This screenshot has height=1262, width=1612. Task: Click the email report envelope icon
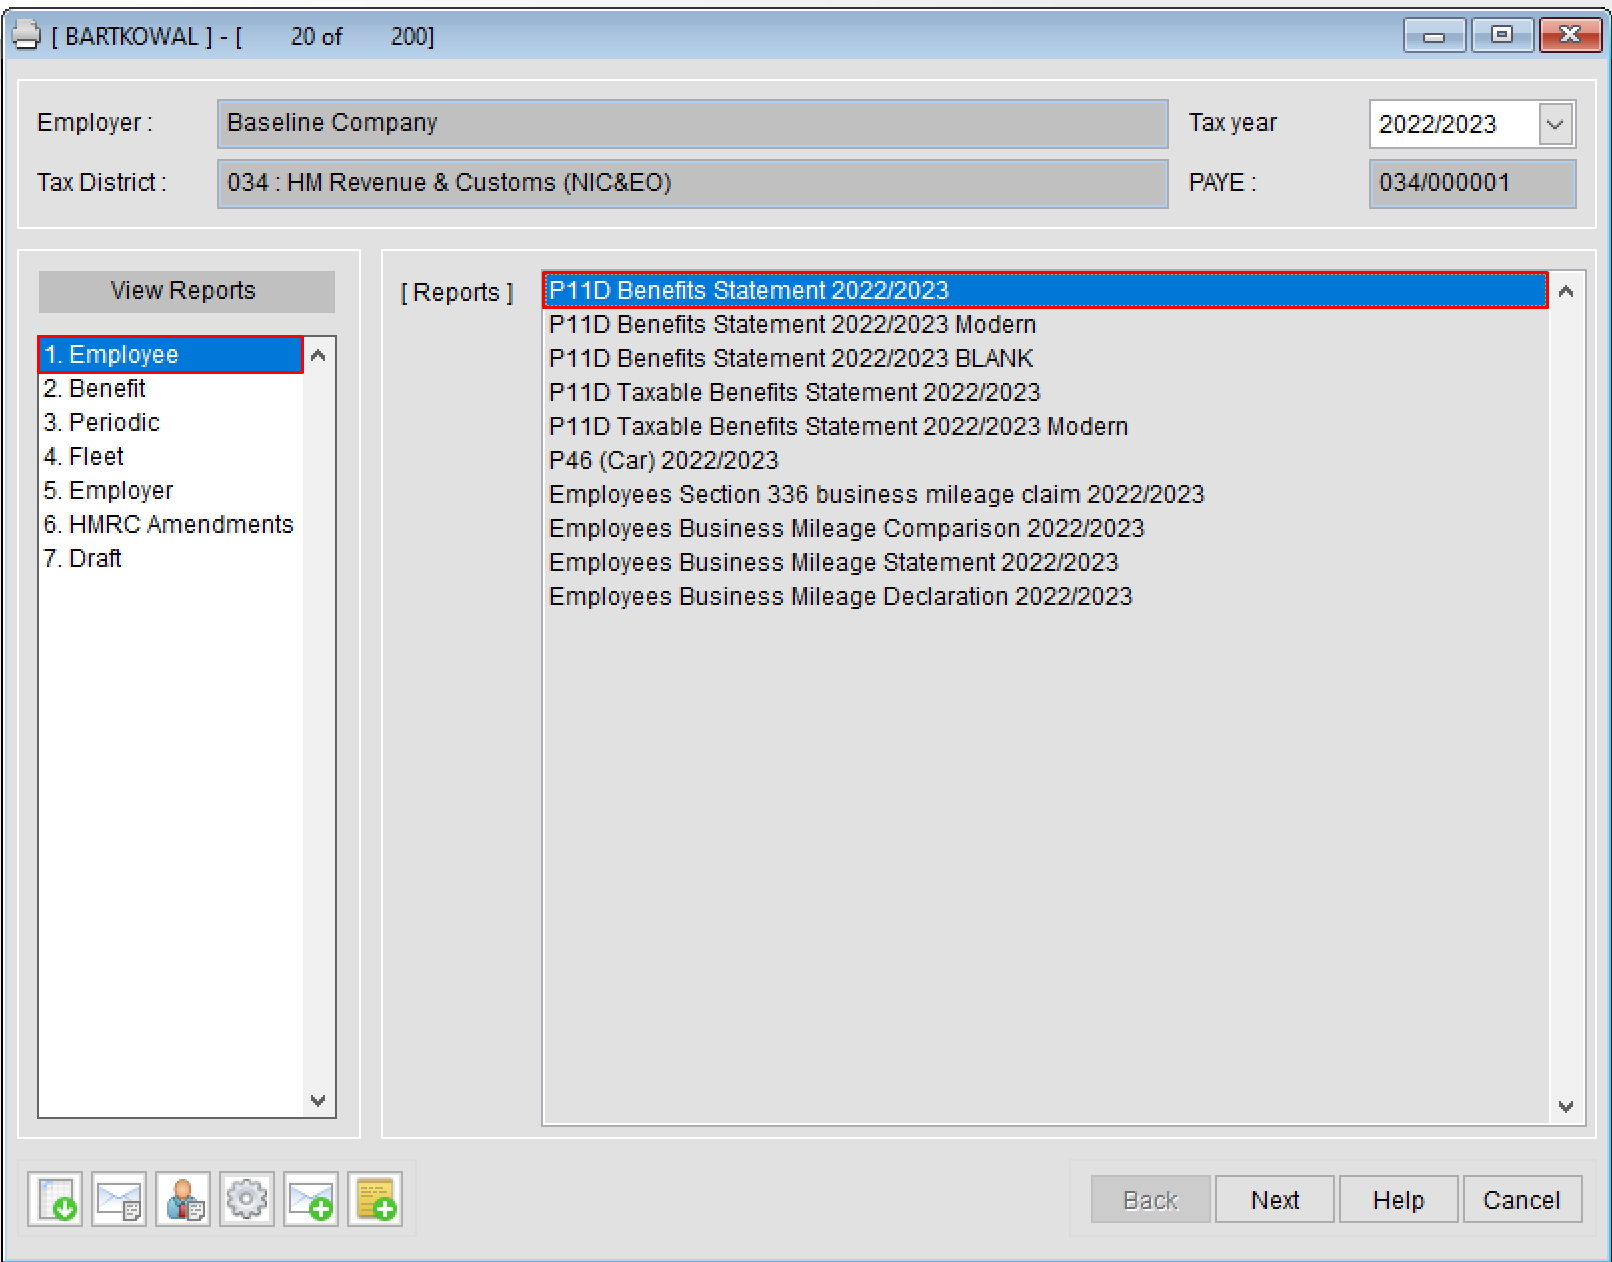119,1199
